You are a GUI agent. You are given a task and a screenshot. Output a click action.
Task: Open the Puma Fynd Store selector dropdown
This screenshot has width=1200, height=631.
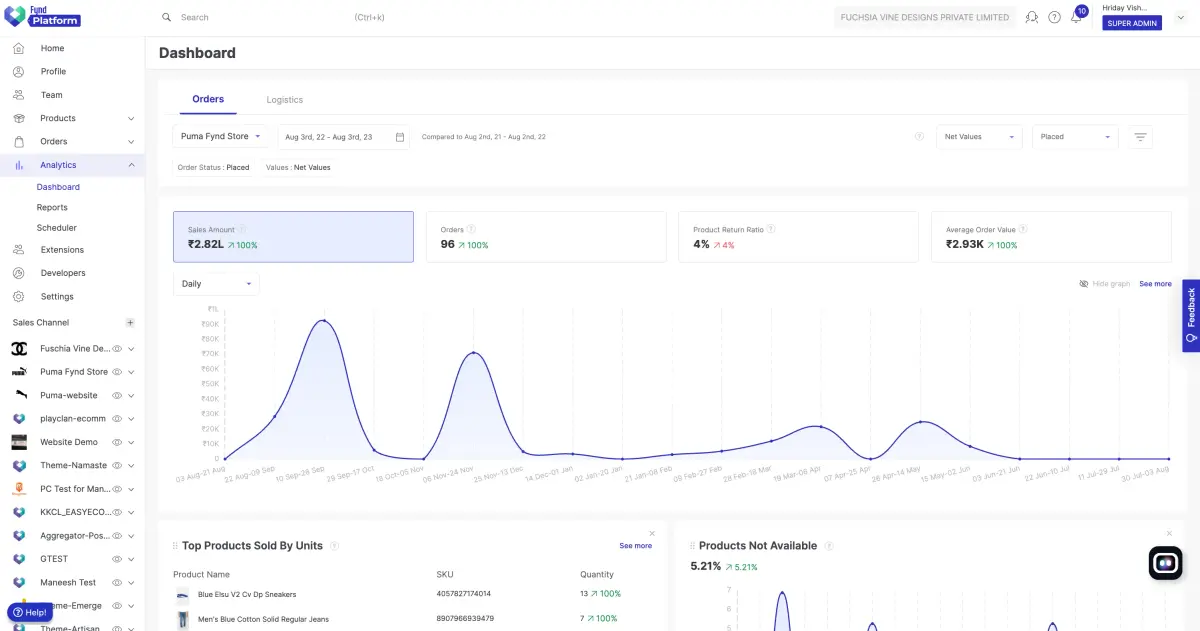pyautogui.click(x=221, y=137)
